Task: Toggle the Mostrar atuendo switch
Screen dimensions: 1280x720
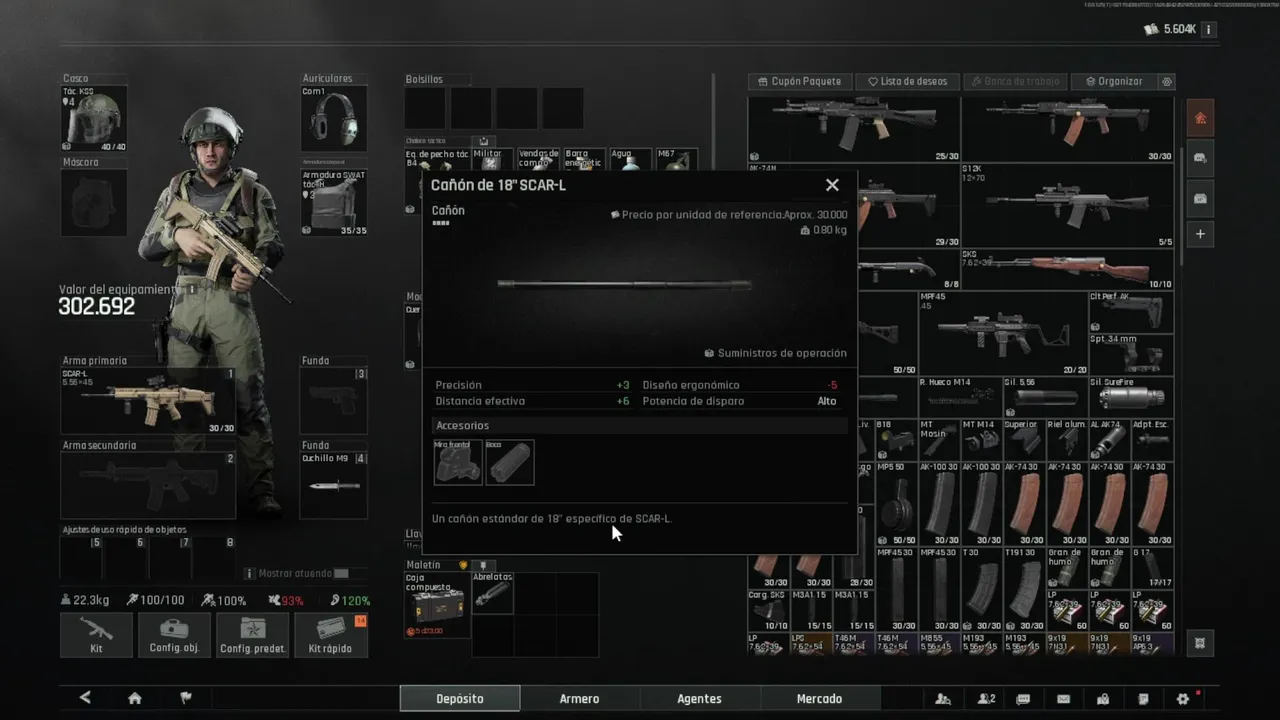Action: point(341,574)
